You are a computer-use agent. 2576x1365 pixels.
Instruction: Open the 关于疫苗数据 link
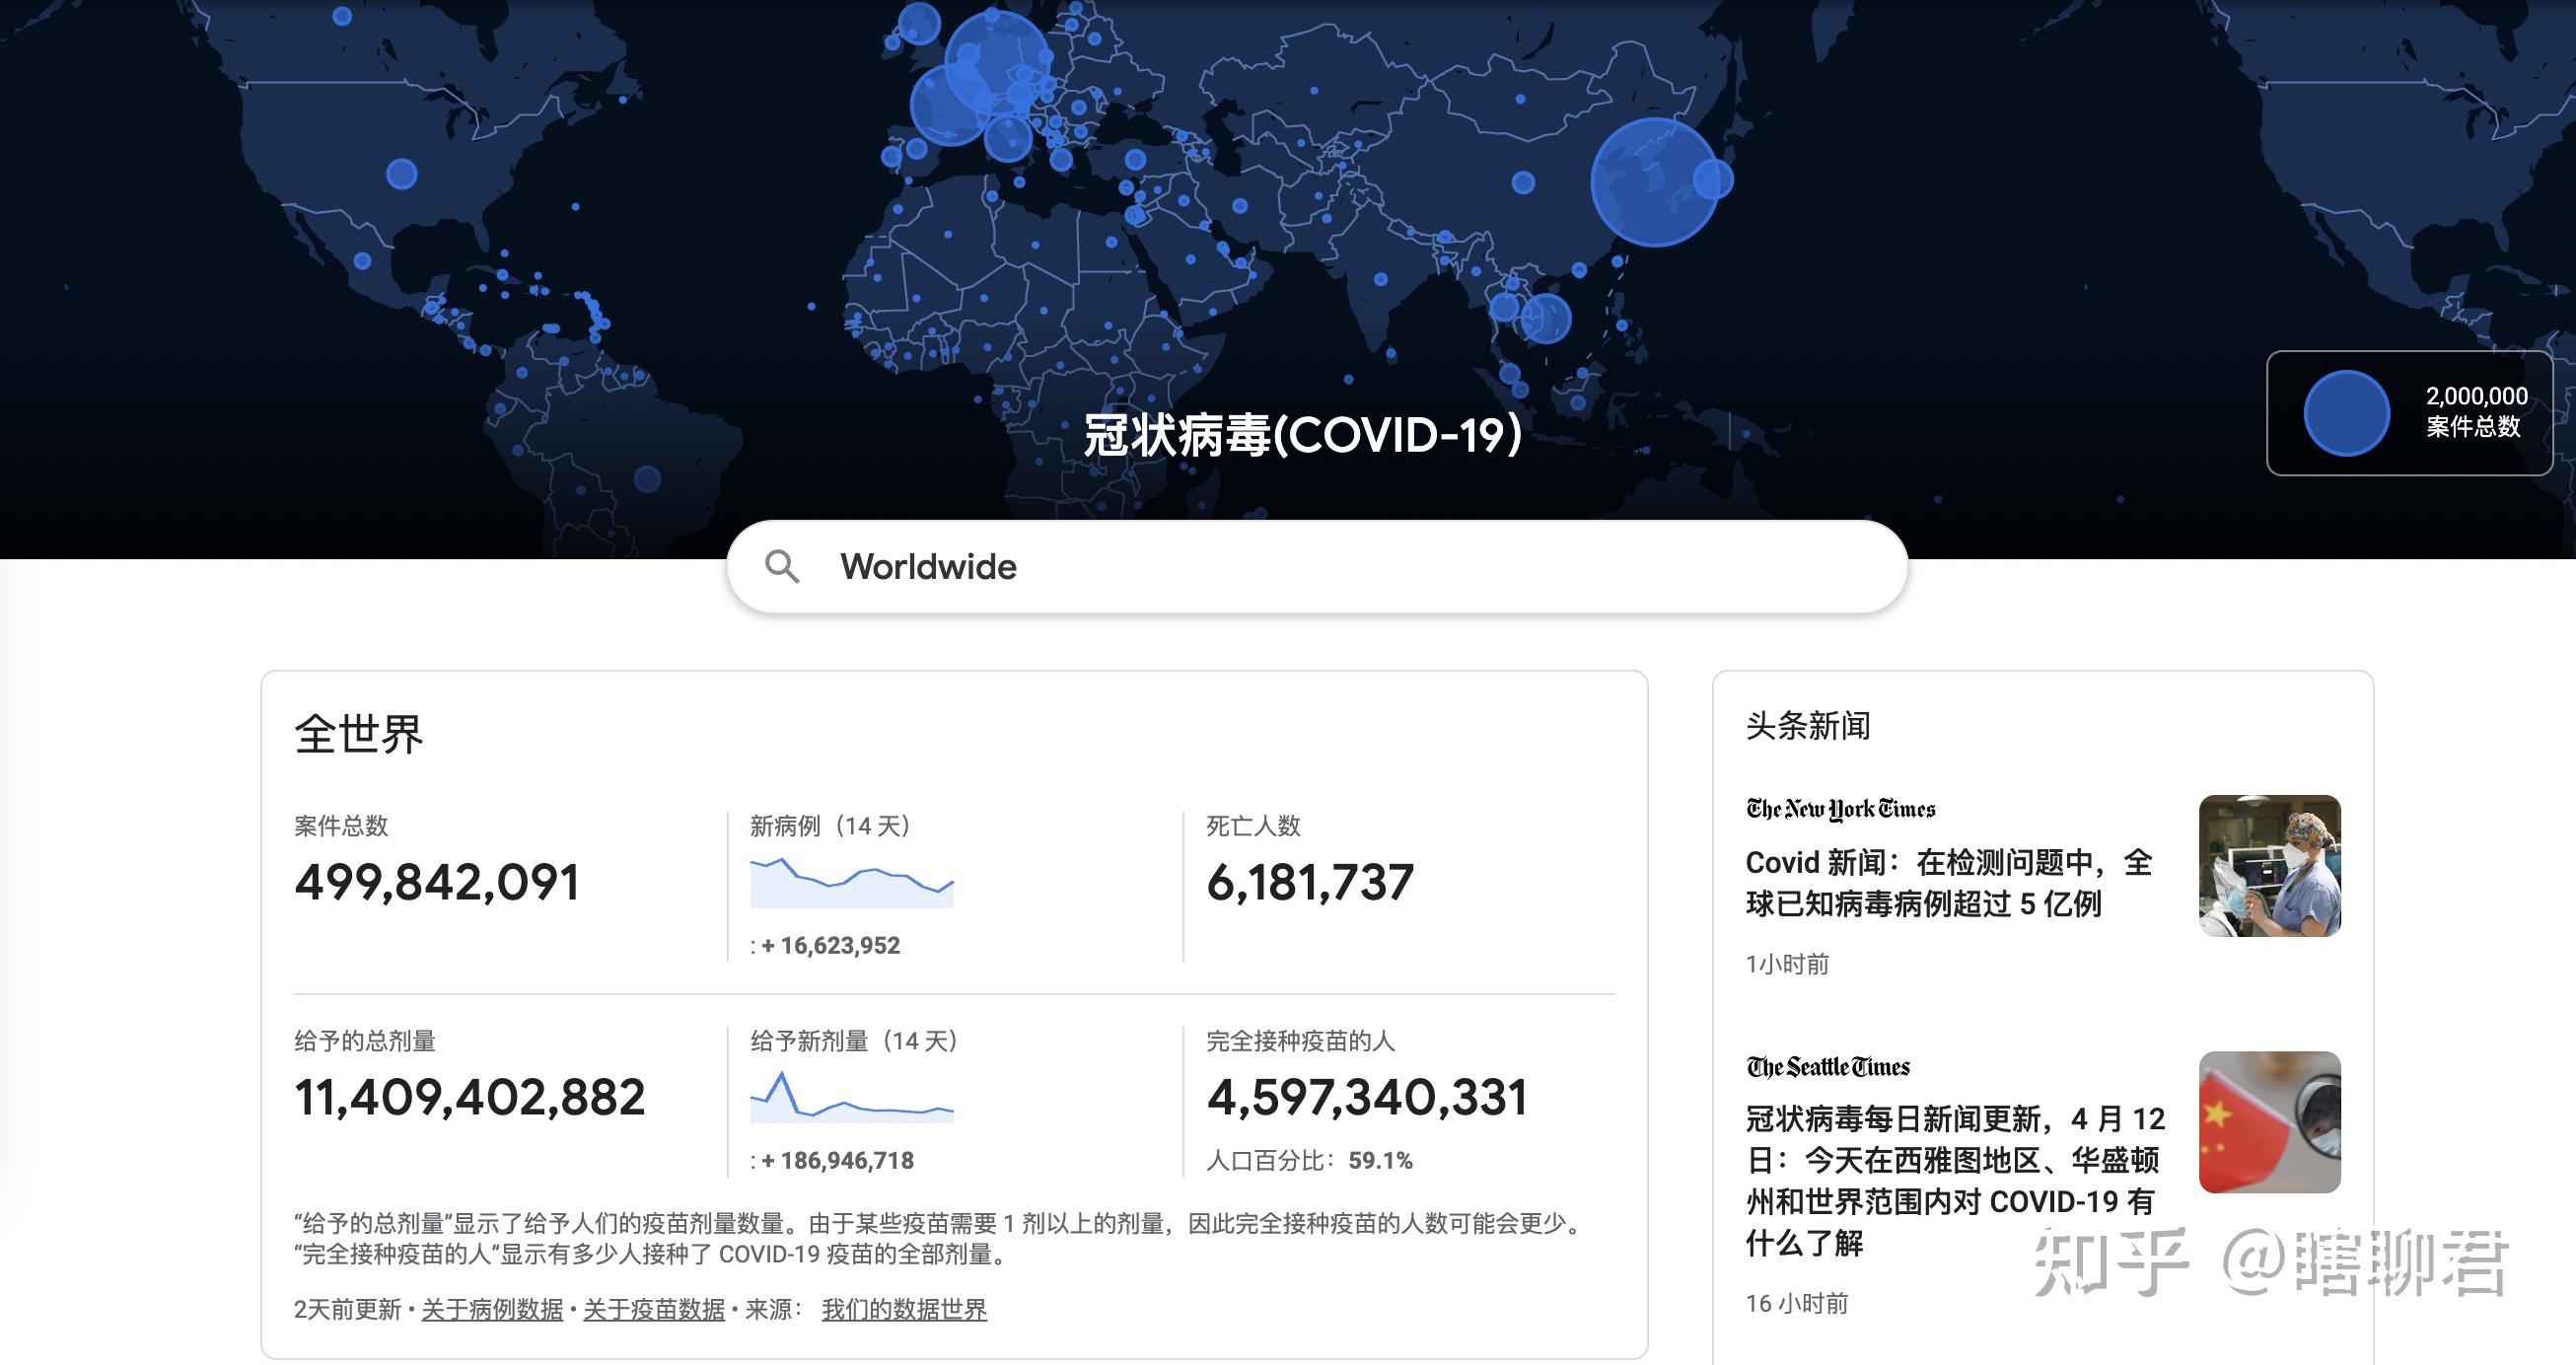click(654, 1309)
